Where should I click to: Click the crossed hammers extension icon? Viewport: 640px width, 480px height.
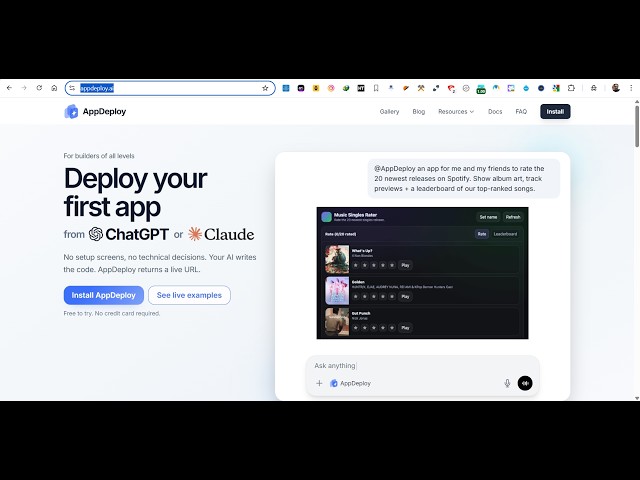coord(421,88)
